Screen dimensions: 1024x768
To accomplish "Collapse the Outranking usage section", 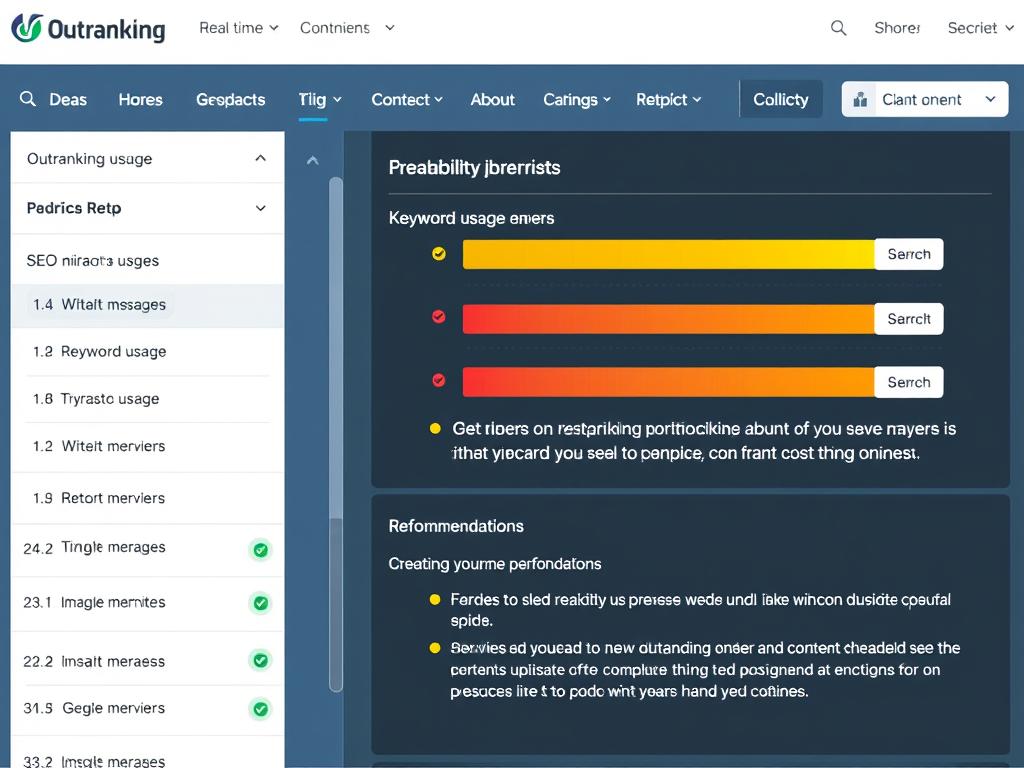I will [260, 158].
